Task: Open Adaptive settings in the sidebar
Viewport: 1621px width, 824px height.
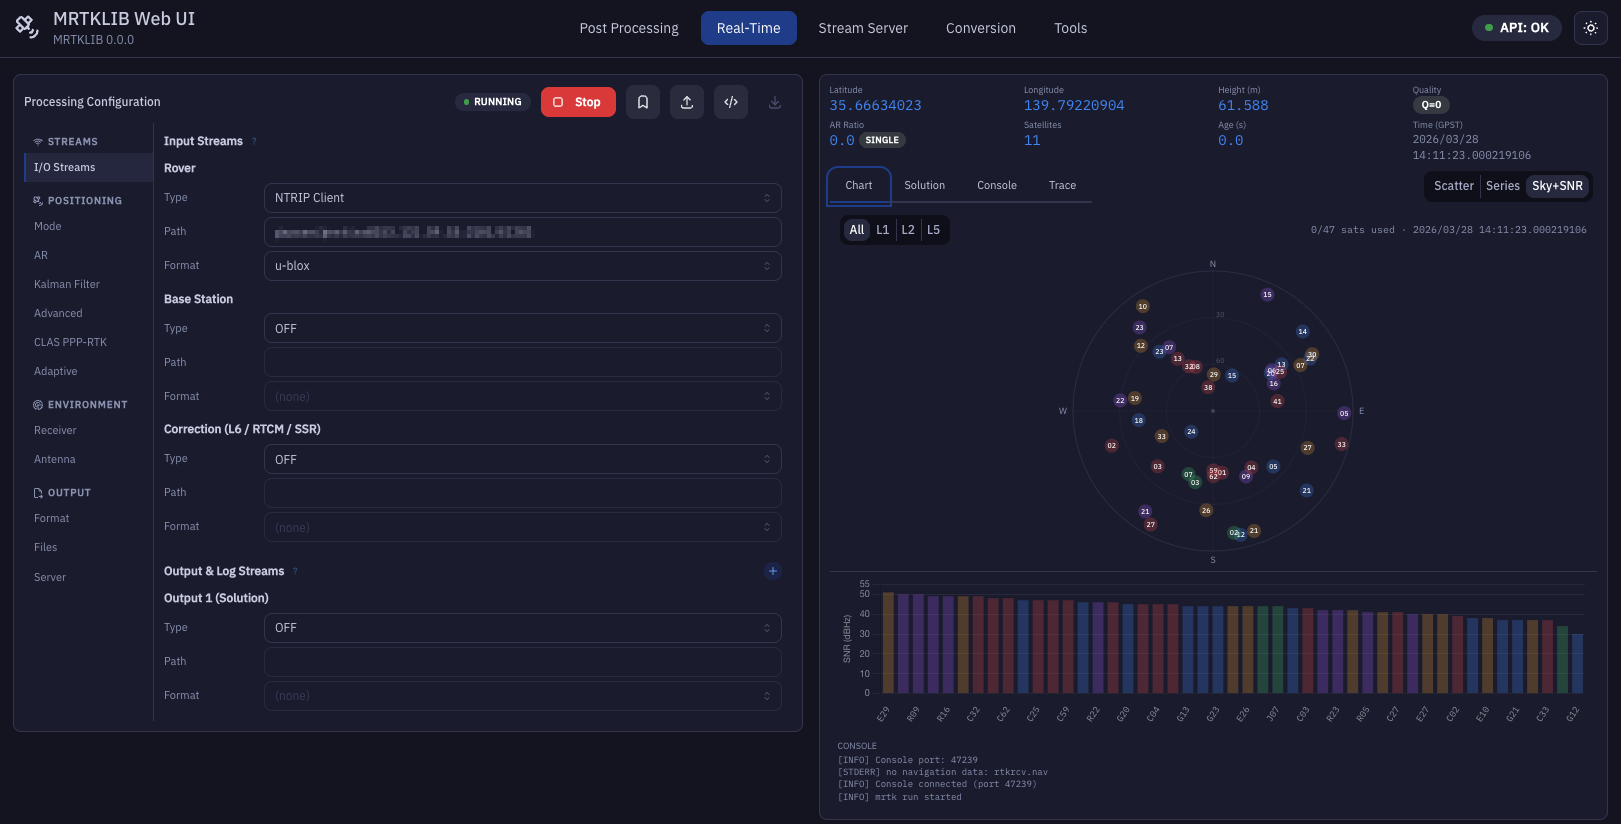Action: coord(88,372)
